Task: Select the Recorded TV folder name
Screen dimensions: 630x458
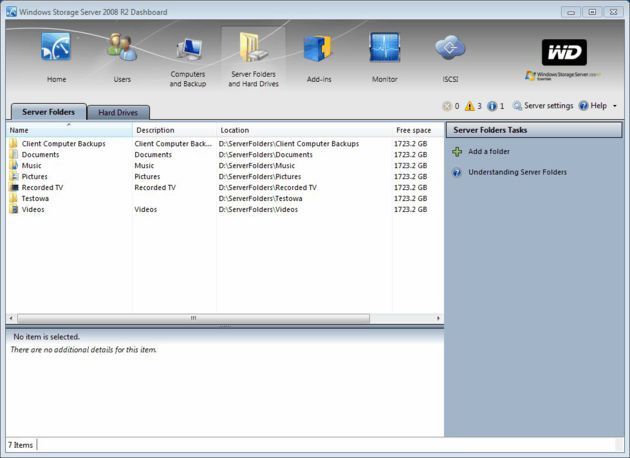Action: tap(42, 187)
